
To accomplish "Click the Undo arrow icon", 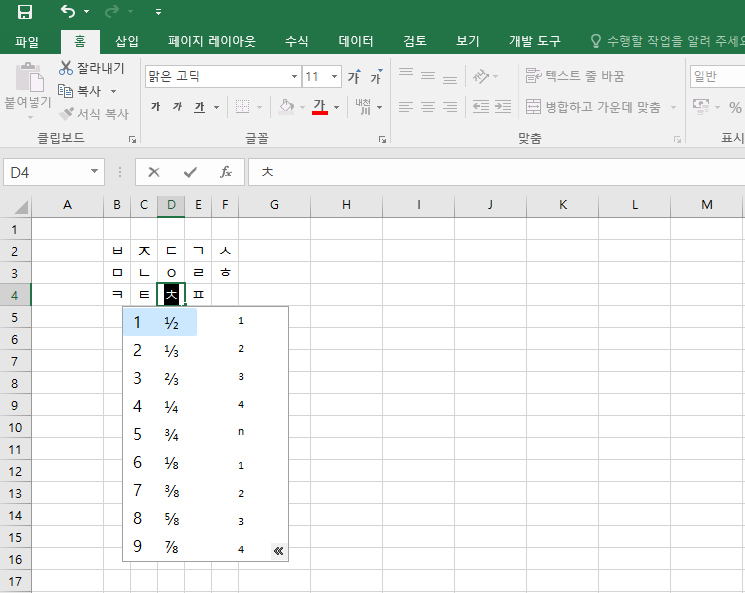I will (x=68, y=11).
